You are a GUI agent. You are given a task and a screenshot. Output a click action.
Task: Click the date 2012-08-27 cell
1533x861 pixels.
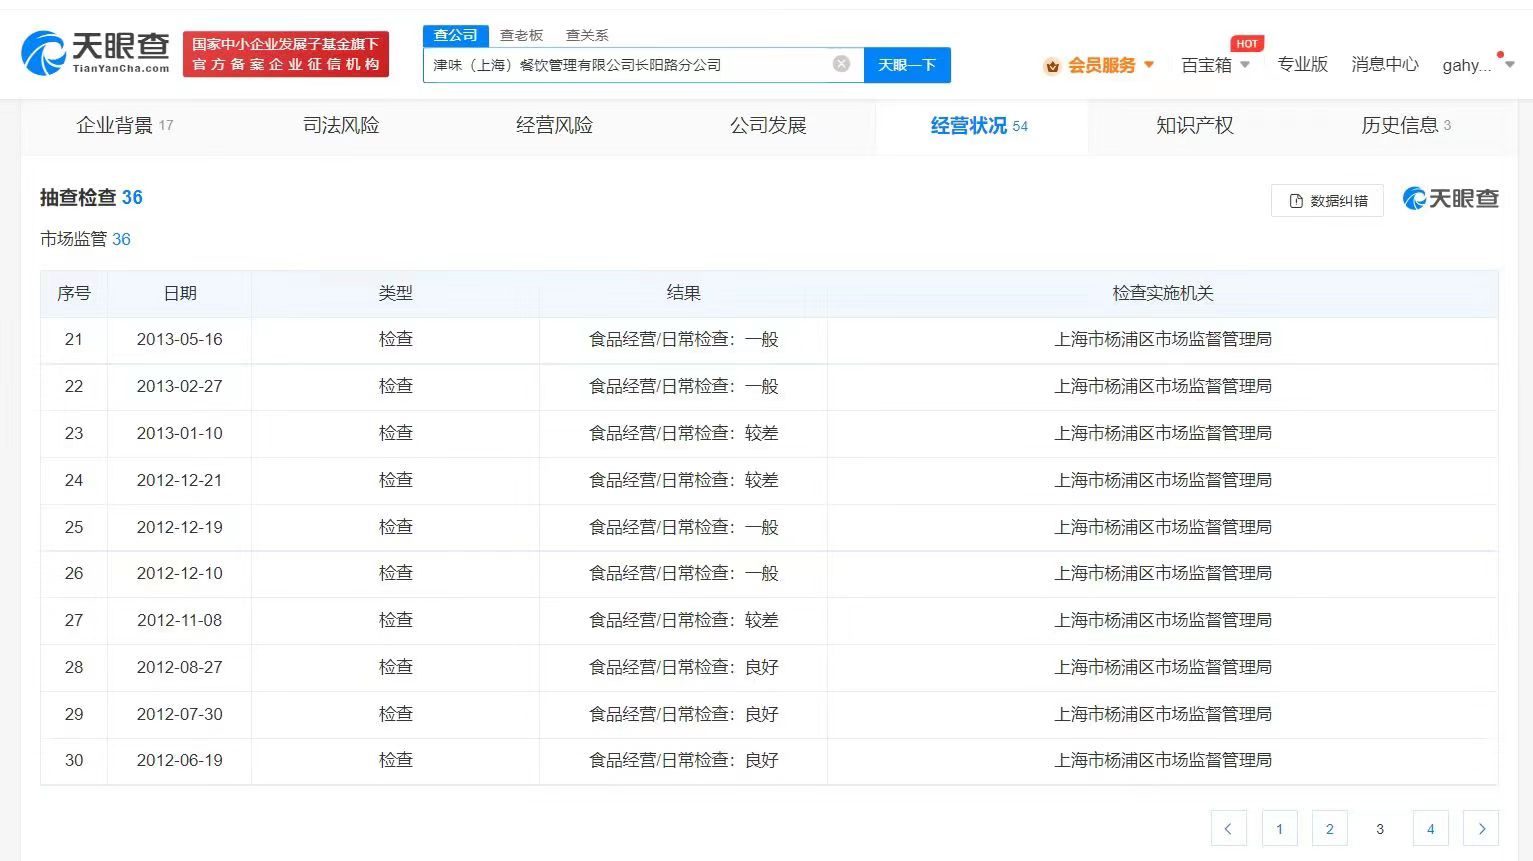pos(180,667)
